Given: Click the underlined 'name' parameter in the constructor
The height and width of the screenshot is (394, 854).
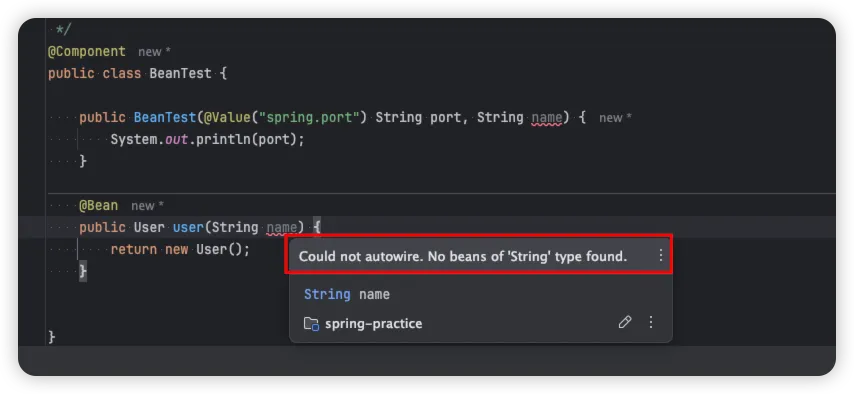Looking at the screenshot, I should coord(546,117).
